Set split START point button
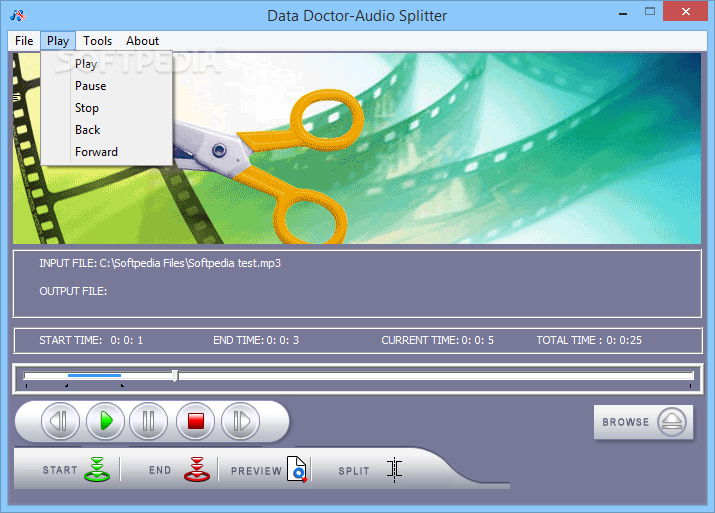Image resolution: width=715 pixels, height=513 pixels. (75, 470)
